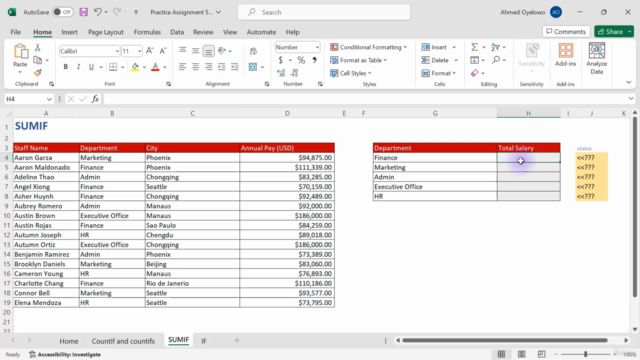Click Increase Decimal icon

tap(281, 73)
